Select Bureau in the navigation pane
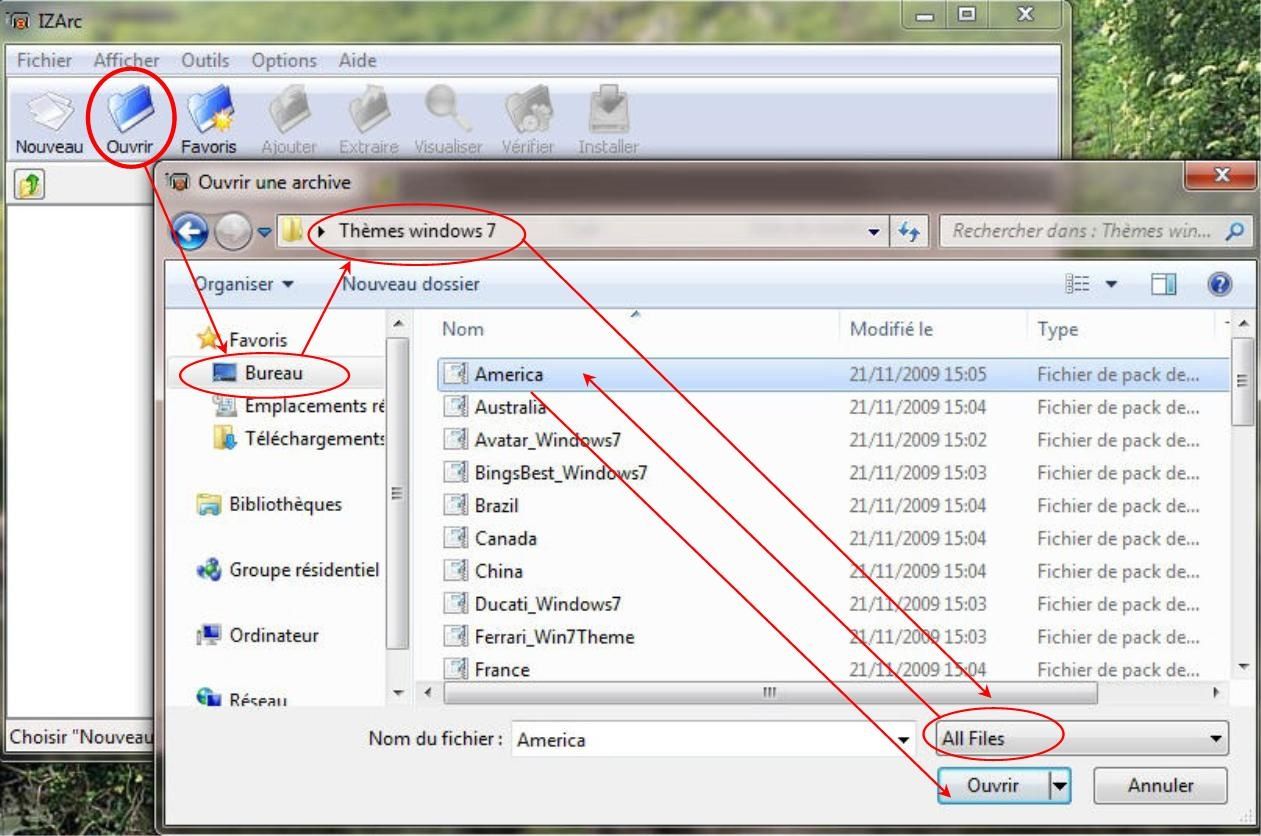1261x836 pixels. [274, 374]
